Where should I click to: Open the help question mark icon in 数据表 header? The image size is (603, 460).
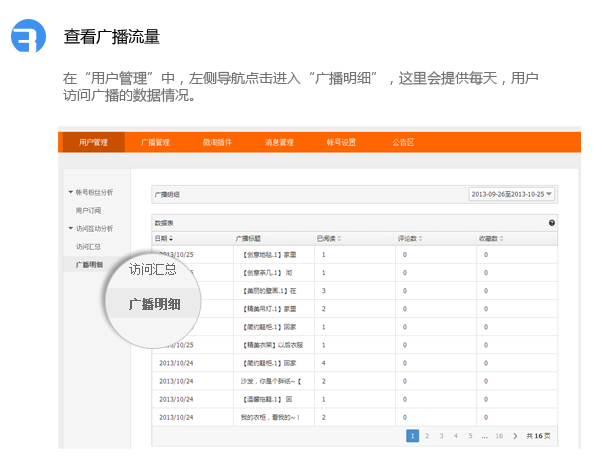(551, 223)
